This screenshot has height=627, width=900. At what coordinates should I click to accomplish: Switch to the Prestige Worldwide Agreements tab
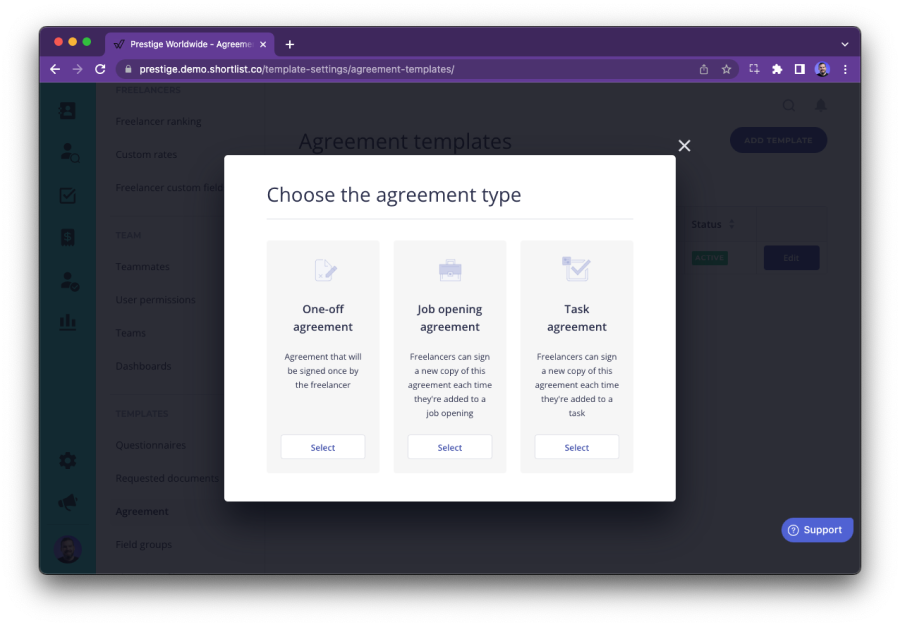pyautogui.click(x=185, y=43)
